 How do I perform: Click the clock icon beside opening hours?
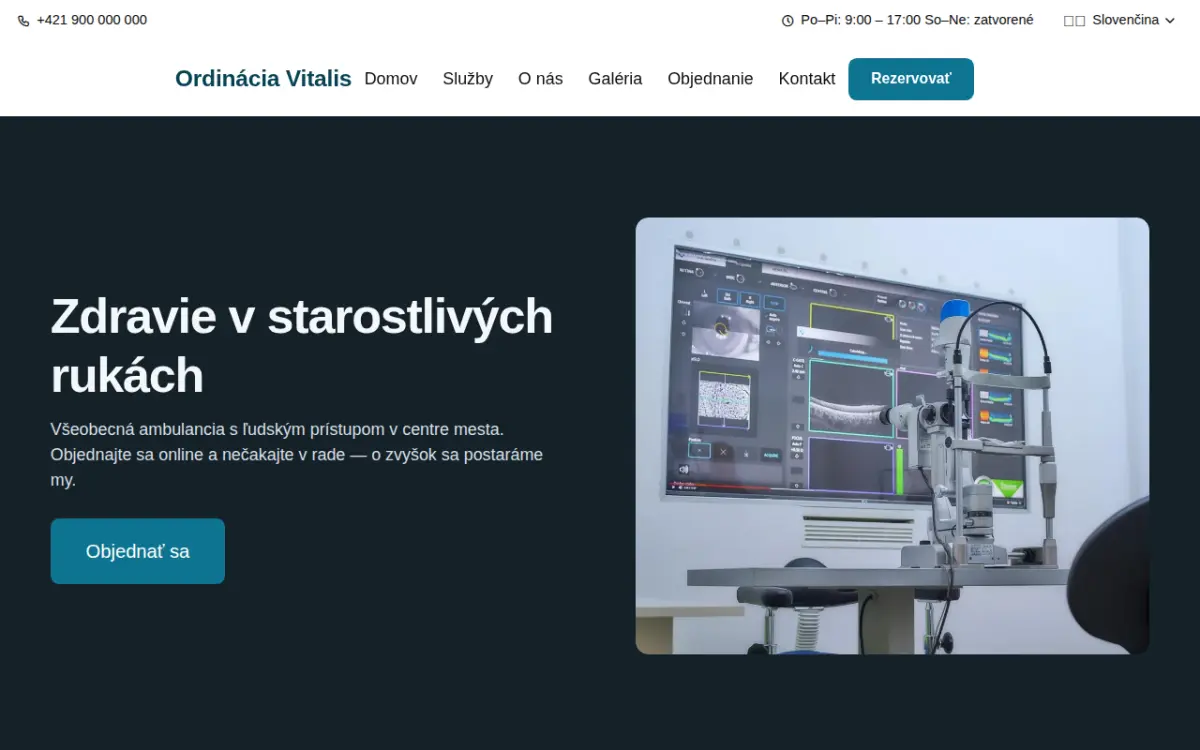787,20
